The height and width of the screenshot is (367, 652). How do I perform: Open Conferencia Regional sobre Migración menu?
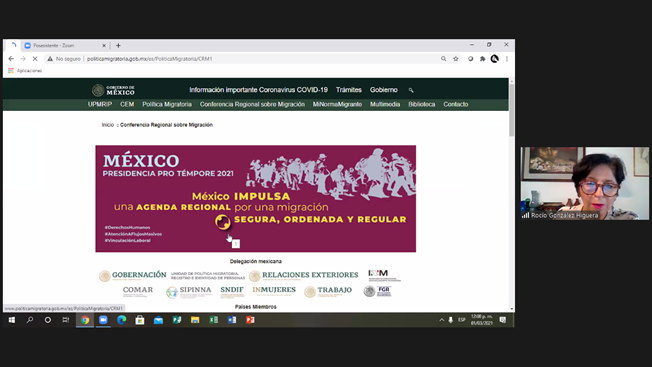pyautogui.click(x=252, y=104)
